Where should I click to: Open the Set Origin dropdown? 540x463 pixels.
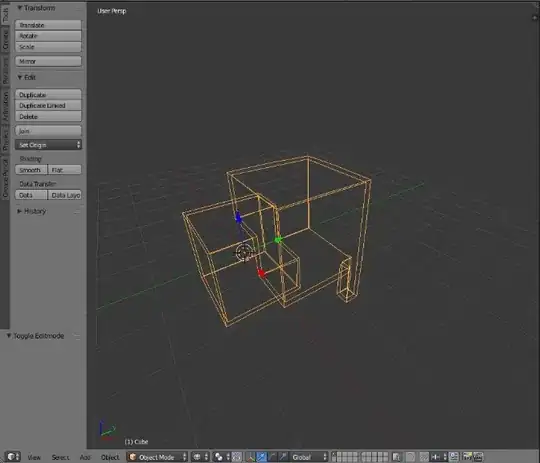click(48, 145)
